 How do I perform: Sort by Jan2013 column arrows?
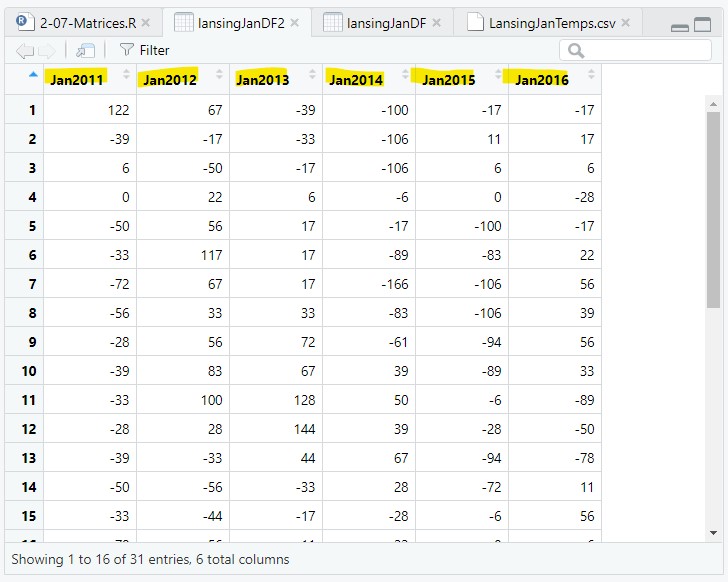[312, 74]
